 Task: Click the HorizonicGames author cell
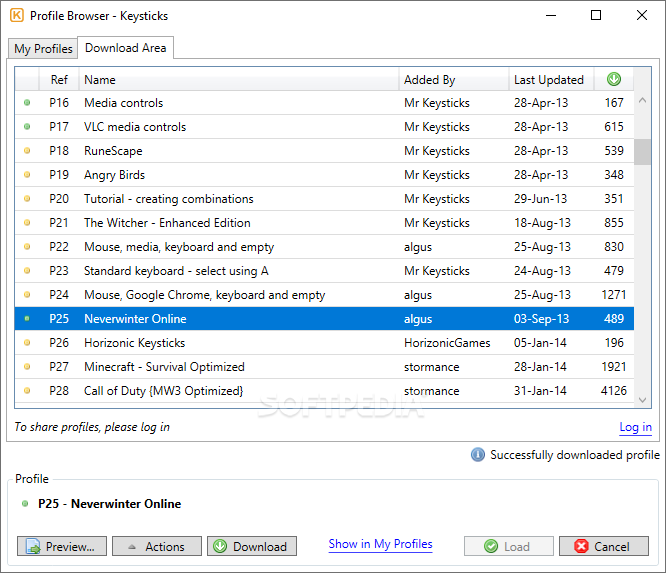coord(447,343)
